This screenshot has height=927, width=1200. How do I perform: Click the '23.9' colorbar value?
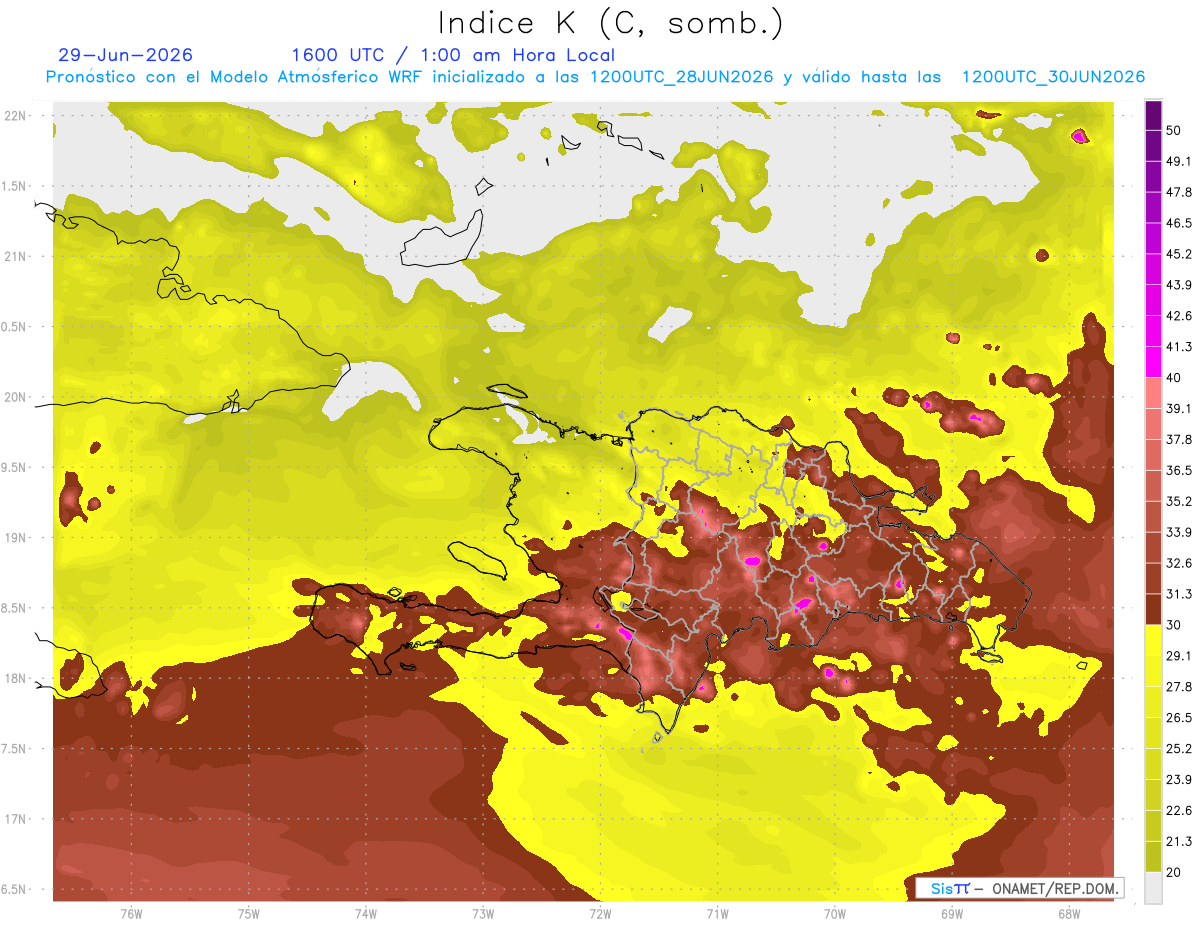tap(1179, 780)
